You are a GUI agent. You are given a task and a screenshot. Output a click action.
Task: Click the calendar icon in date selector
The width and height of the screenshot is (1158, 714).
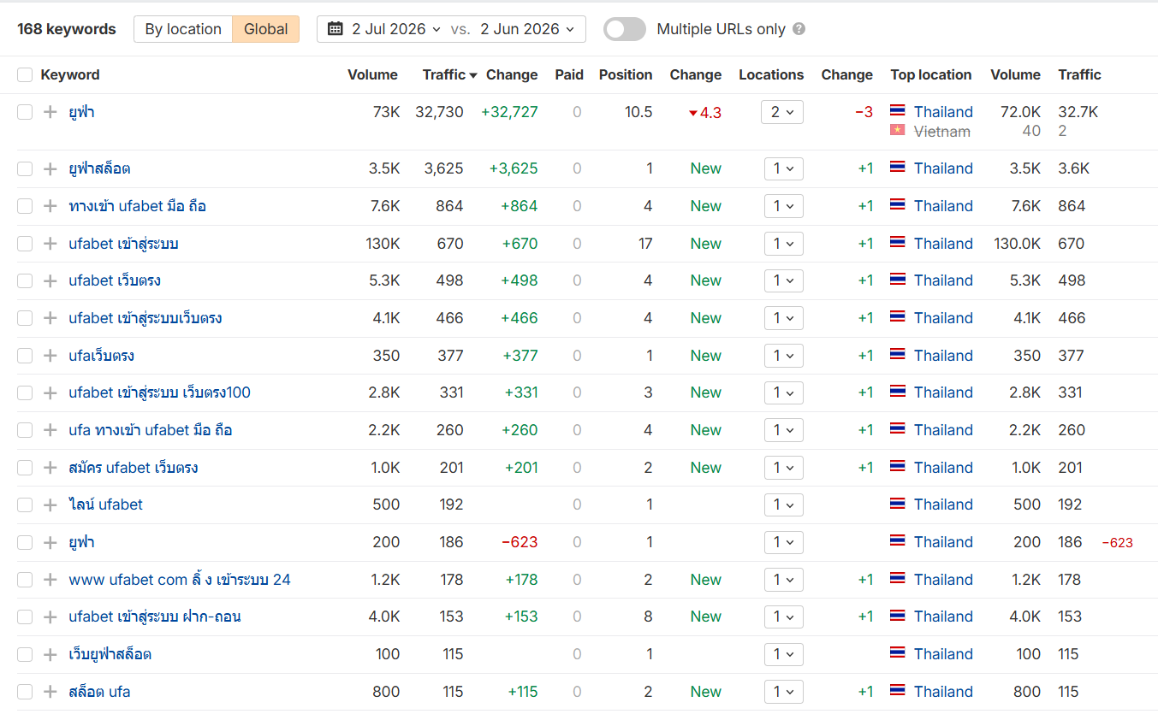(335, 29)
